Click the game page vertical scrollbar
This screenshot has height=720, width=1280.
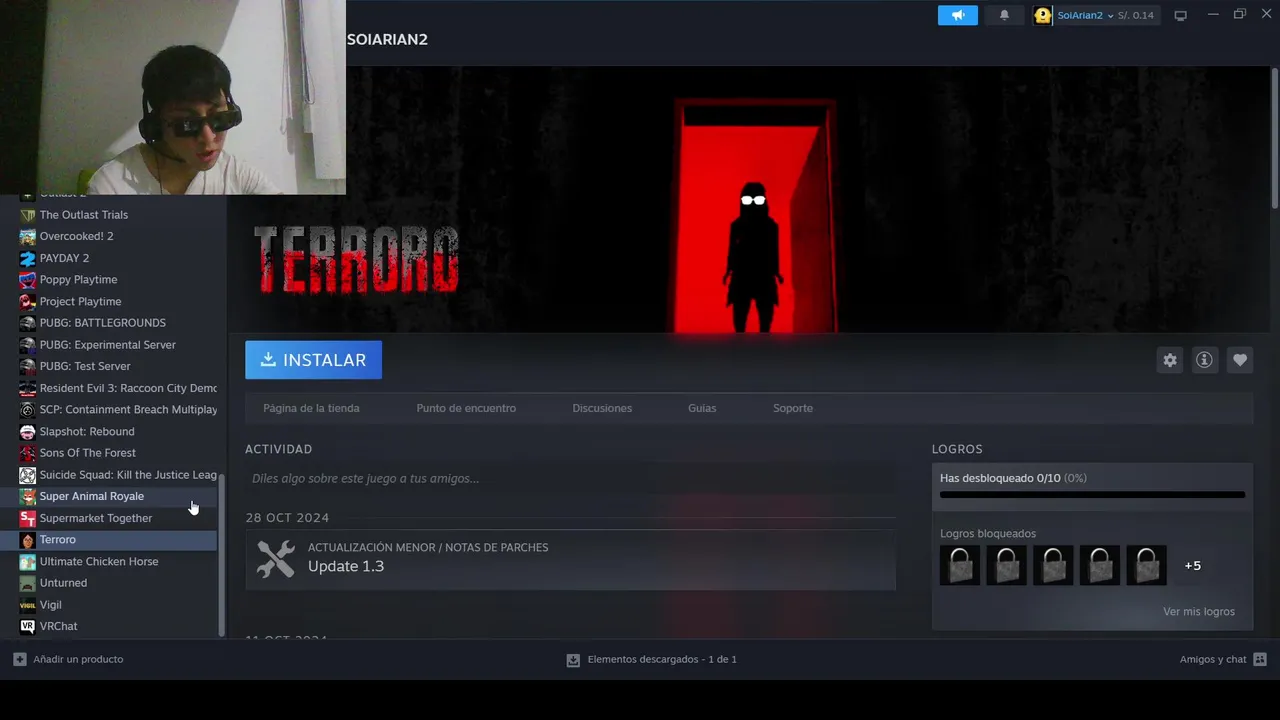pyautogui.click(x=1275, y=138)
